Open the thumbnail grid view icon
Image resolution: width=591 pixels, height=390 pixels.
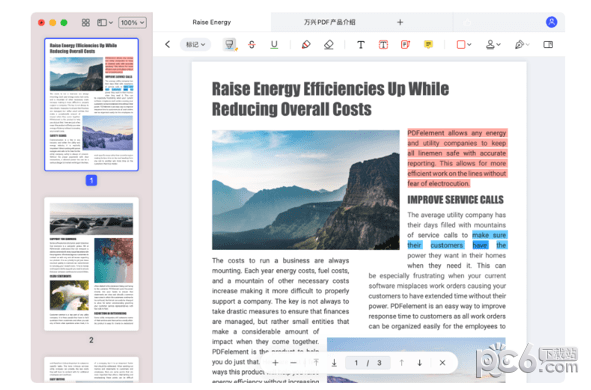[86, 23]
